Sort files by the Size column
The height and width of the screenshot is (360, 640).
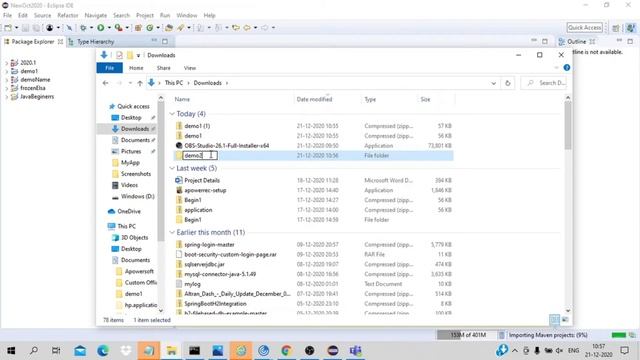coord(436,99)
